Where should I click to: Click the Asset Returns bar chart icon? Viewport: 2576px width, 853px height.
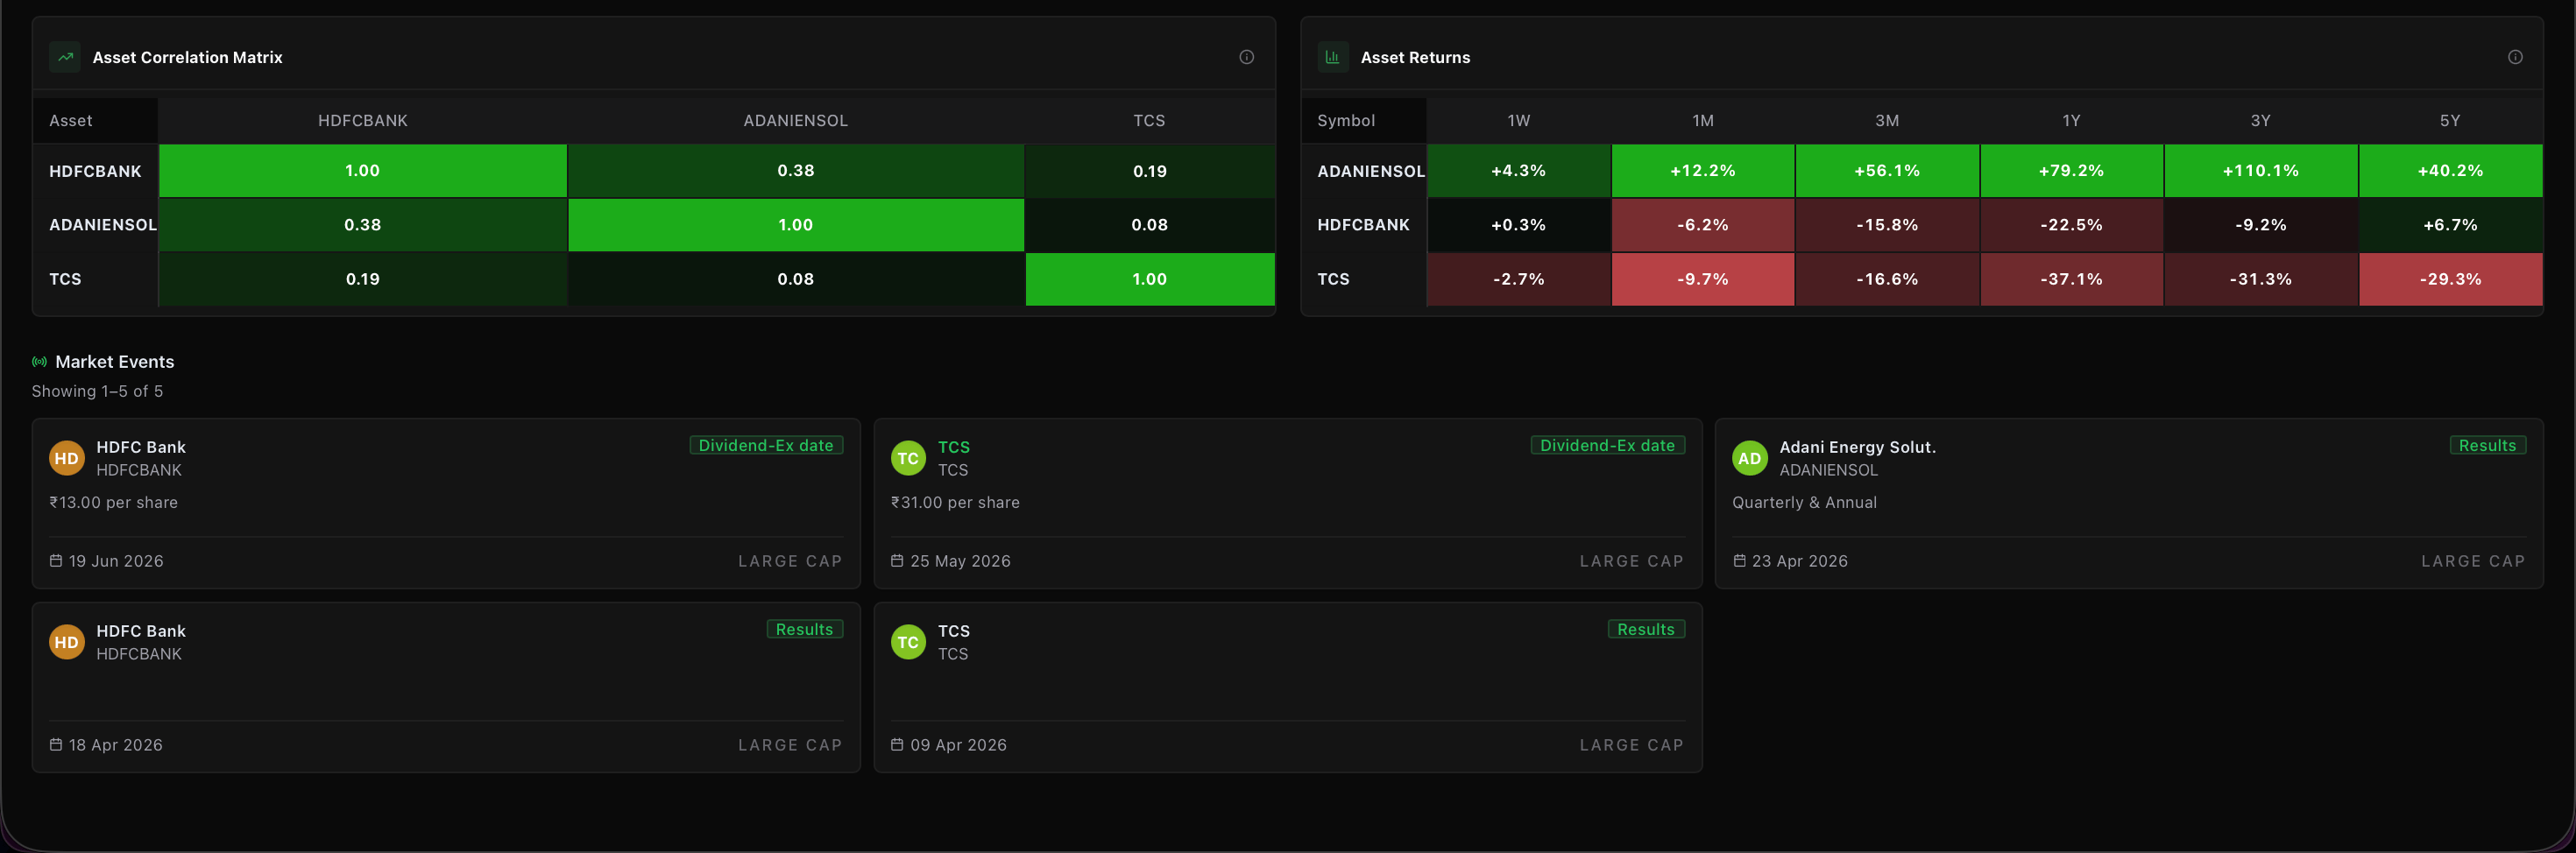(1333, 57)
